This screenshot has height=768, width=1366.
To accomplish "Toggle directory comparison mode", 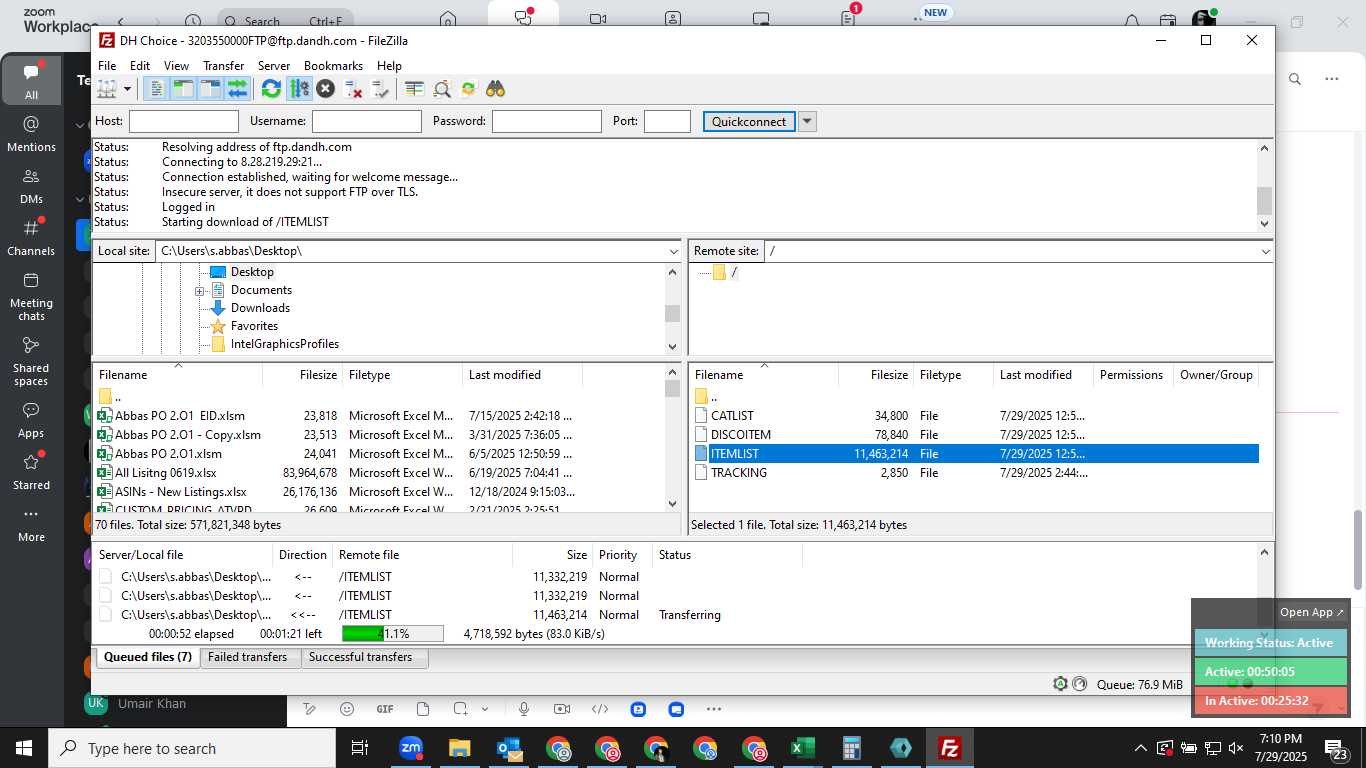I will 441,89.
